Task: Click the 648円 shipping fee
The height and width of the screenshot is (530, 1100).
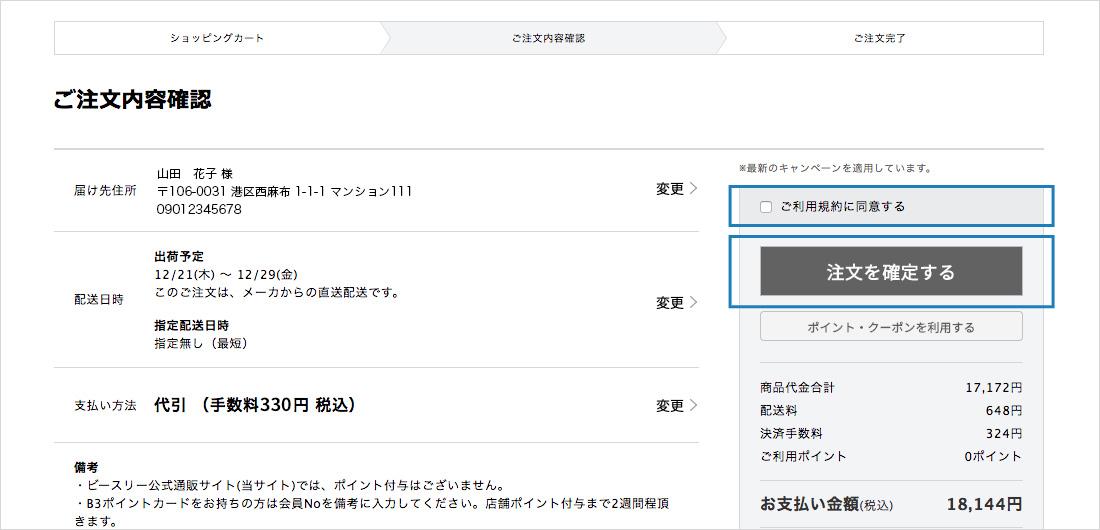Action: click(x=1003, y=410)
